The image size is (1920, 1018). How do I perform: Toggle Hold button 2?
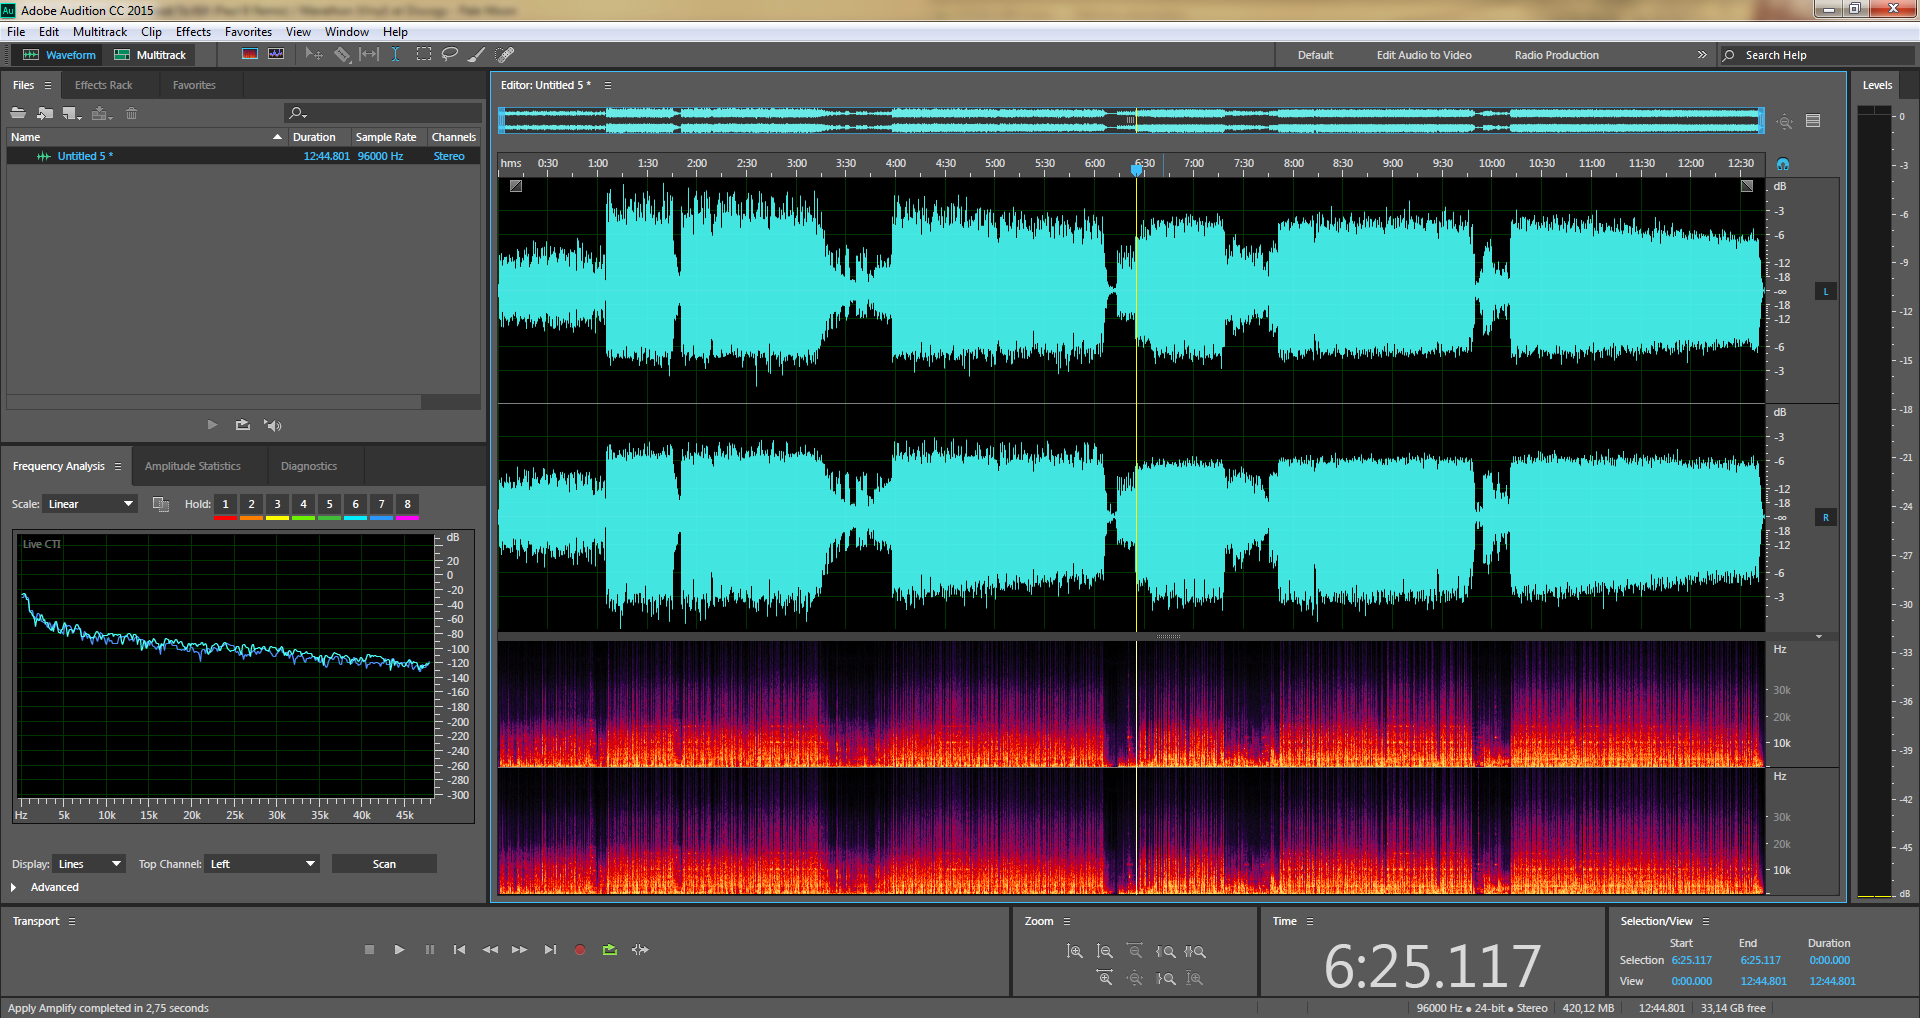coord(251,504)
